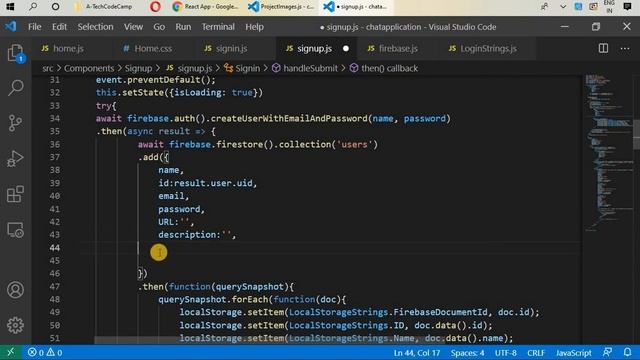Switch to the Home.css tab
640x360 pixels.
(153, 49)
